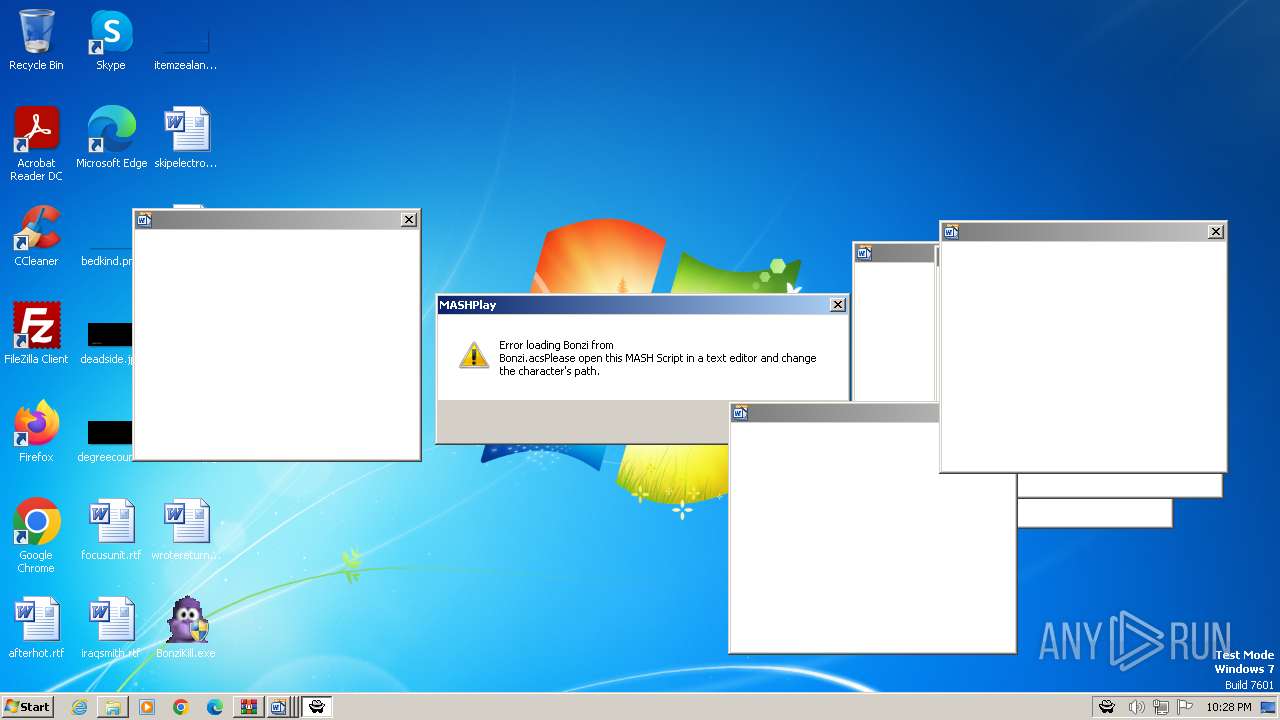The image size is (1280, 720).
Task: Open Google Chrome desktop shortcut
Action: click(36, 535)
